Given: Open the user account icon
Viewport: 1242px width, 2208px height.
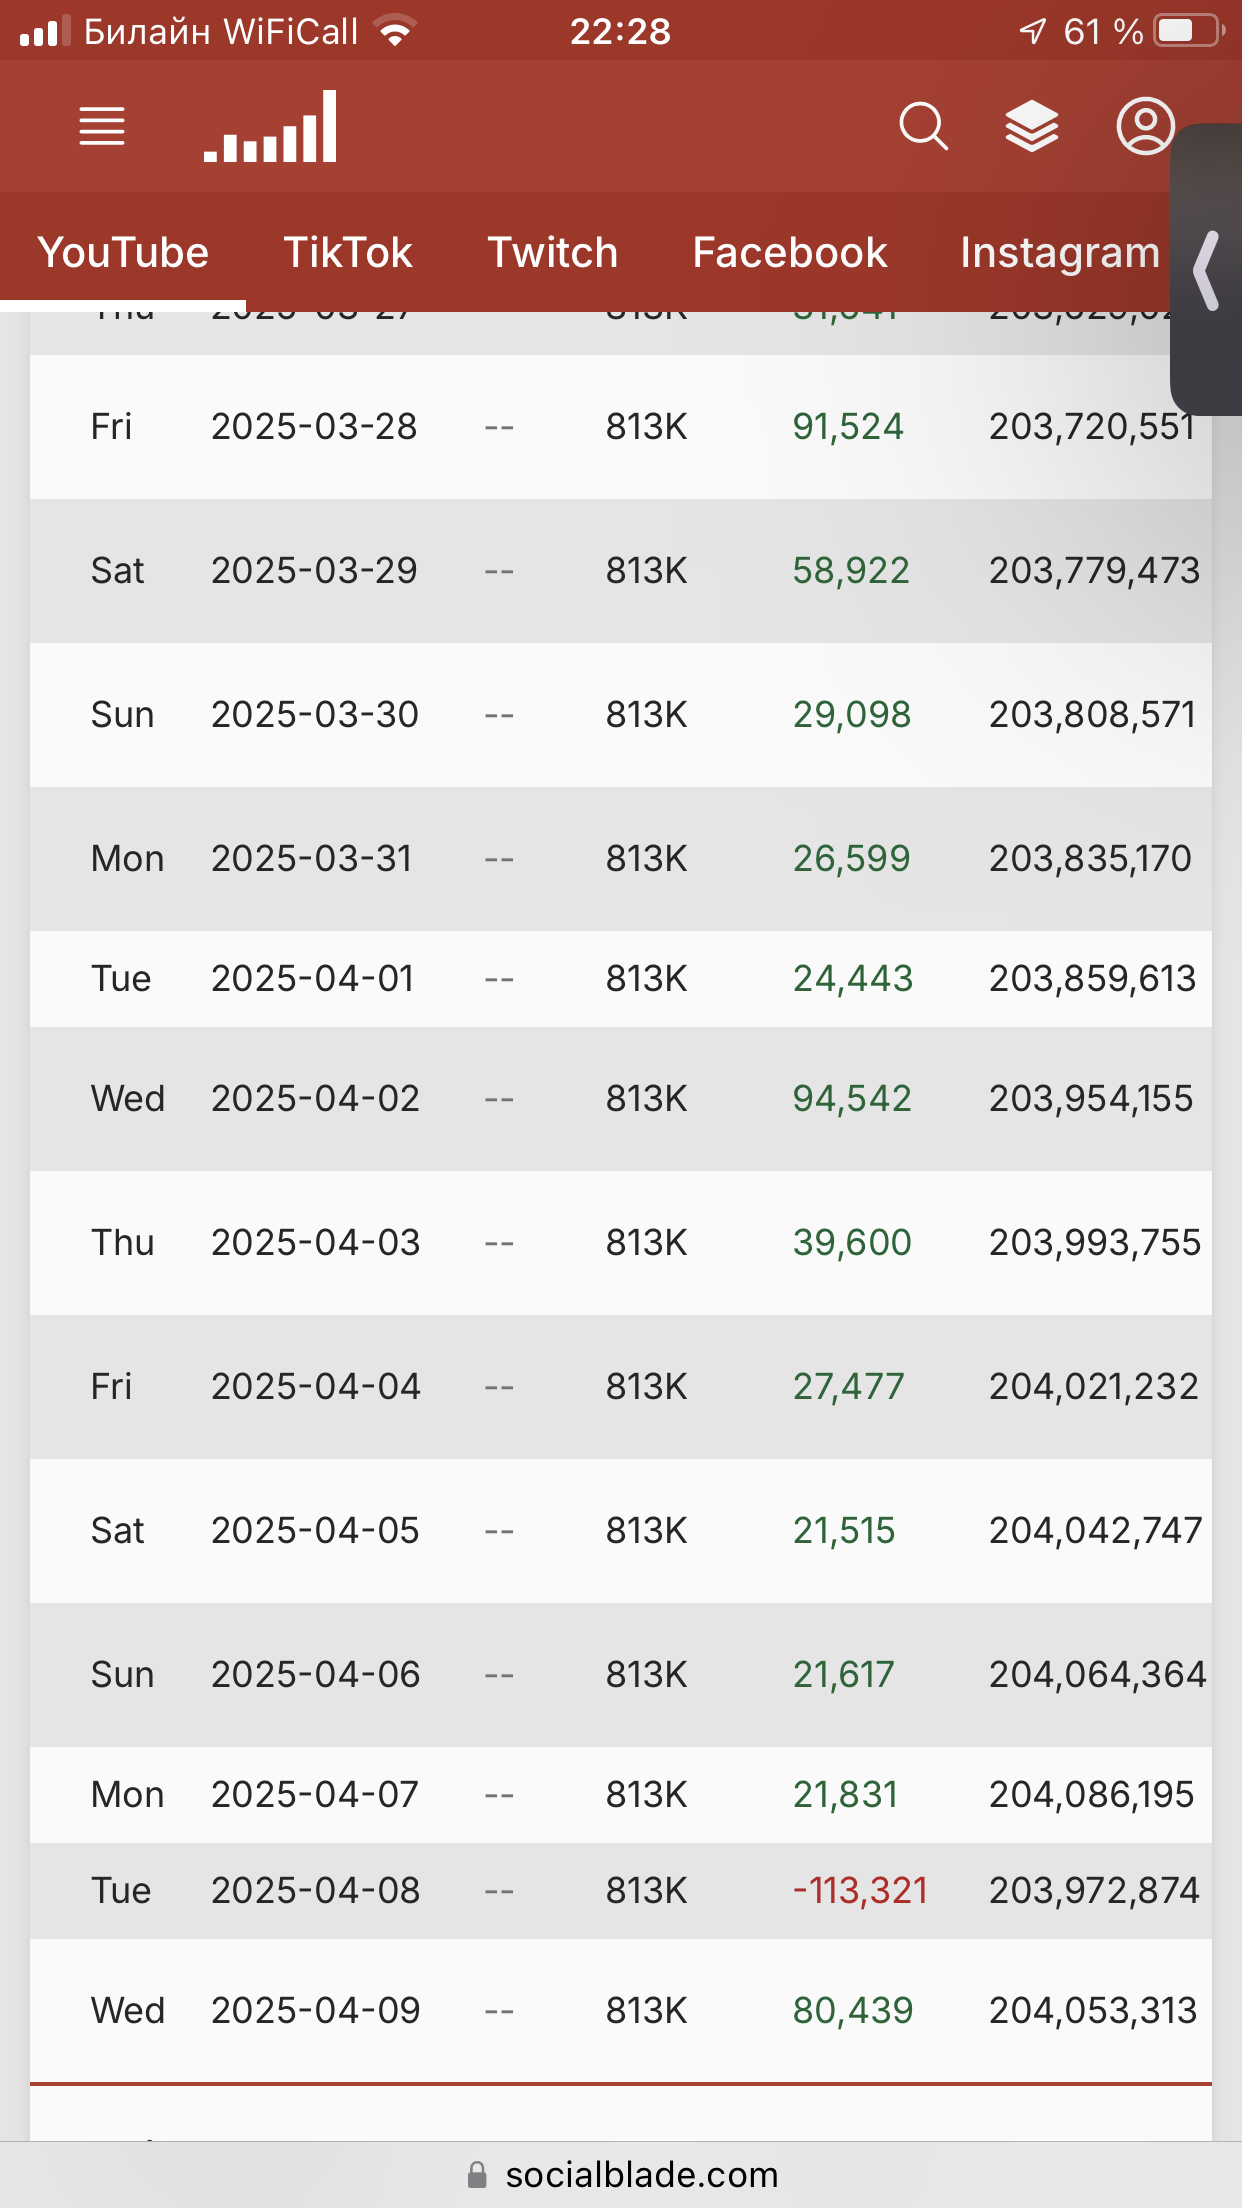Looking at the screenshot, I should (x=1144, y=127).
